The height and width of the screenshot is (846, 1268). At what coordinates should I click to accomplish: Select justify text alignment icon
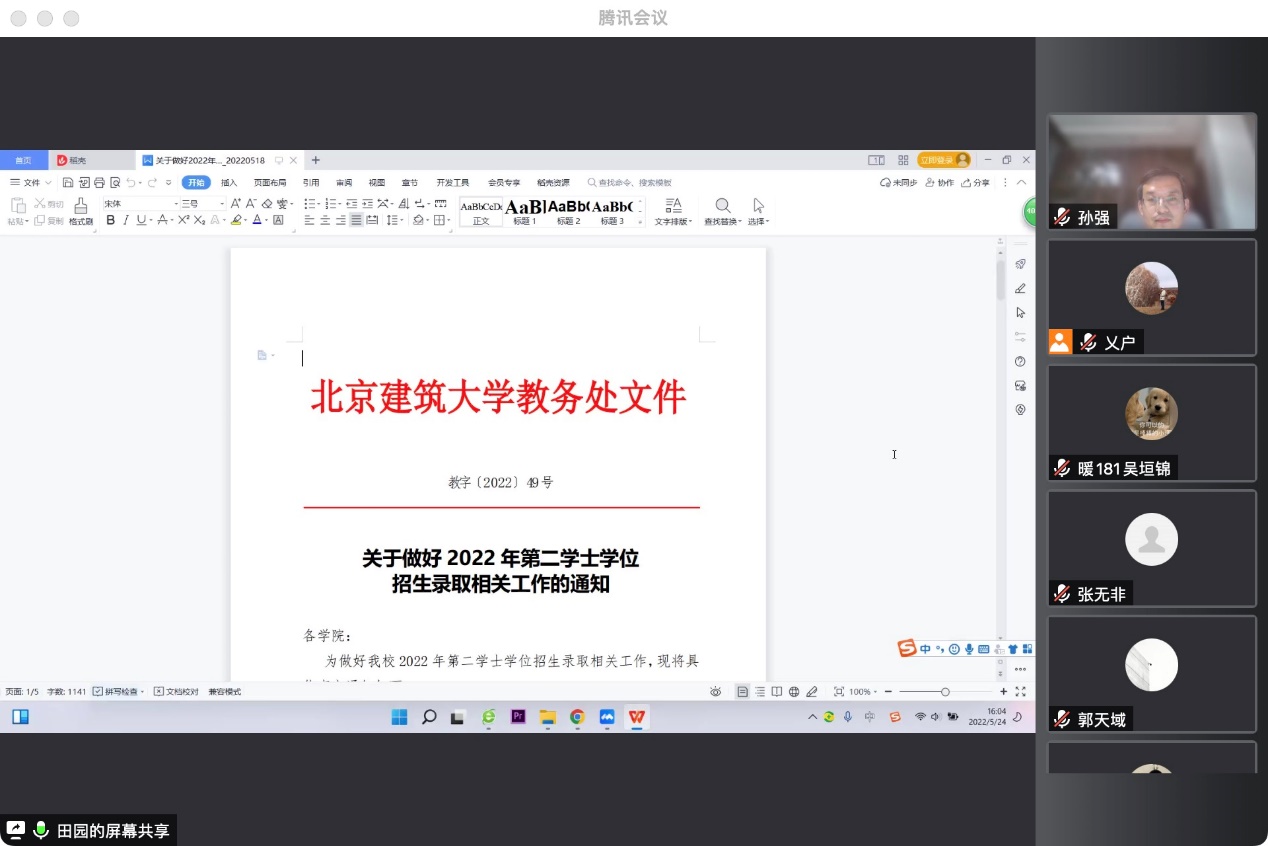(356, 220)
